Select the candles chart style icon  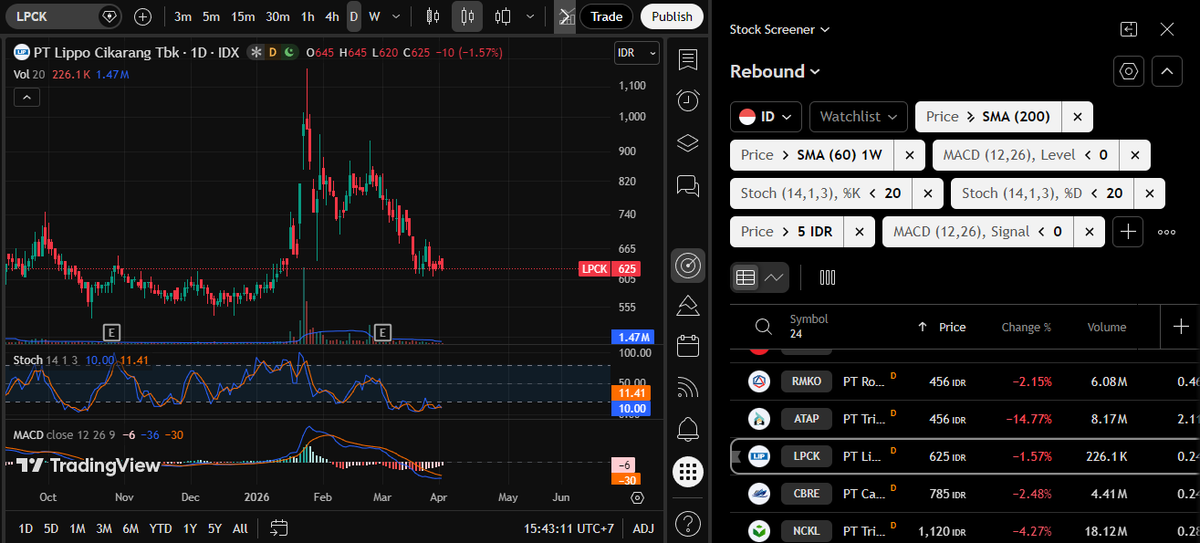point(467,16)
